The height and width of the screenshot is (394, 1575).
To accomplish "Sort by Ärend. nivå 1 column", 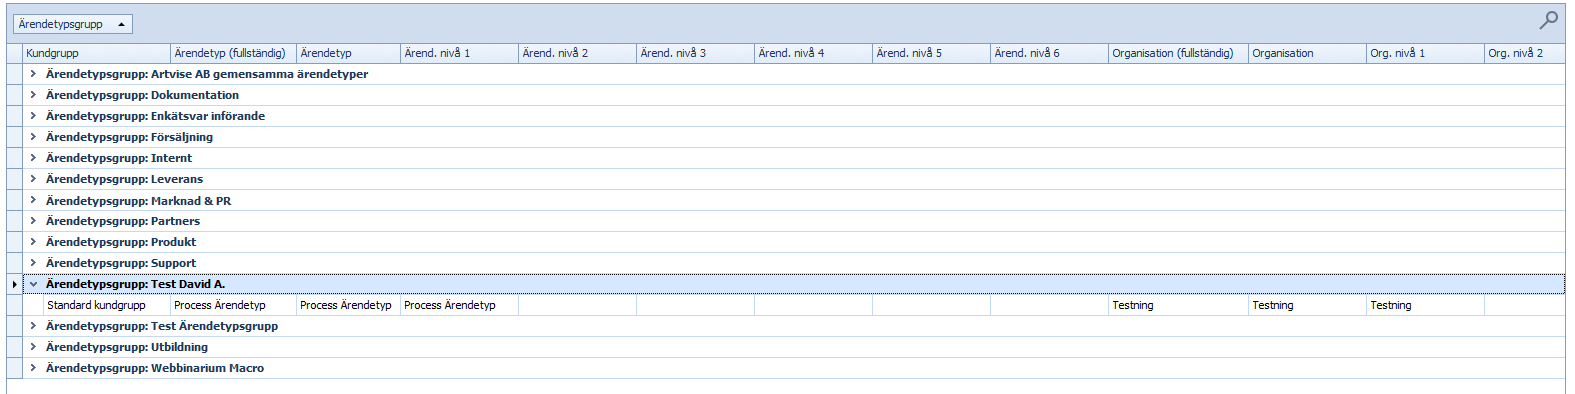I will pyautogui.click(x=460, y=53).
